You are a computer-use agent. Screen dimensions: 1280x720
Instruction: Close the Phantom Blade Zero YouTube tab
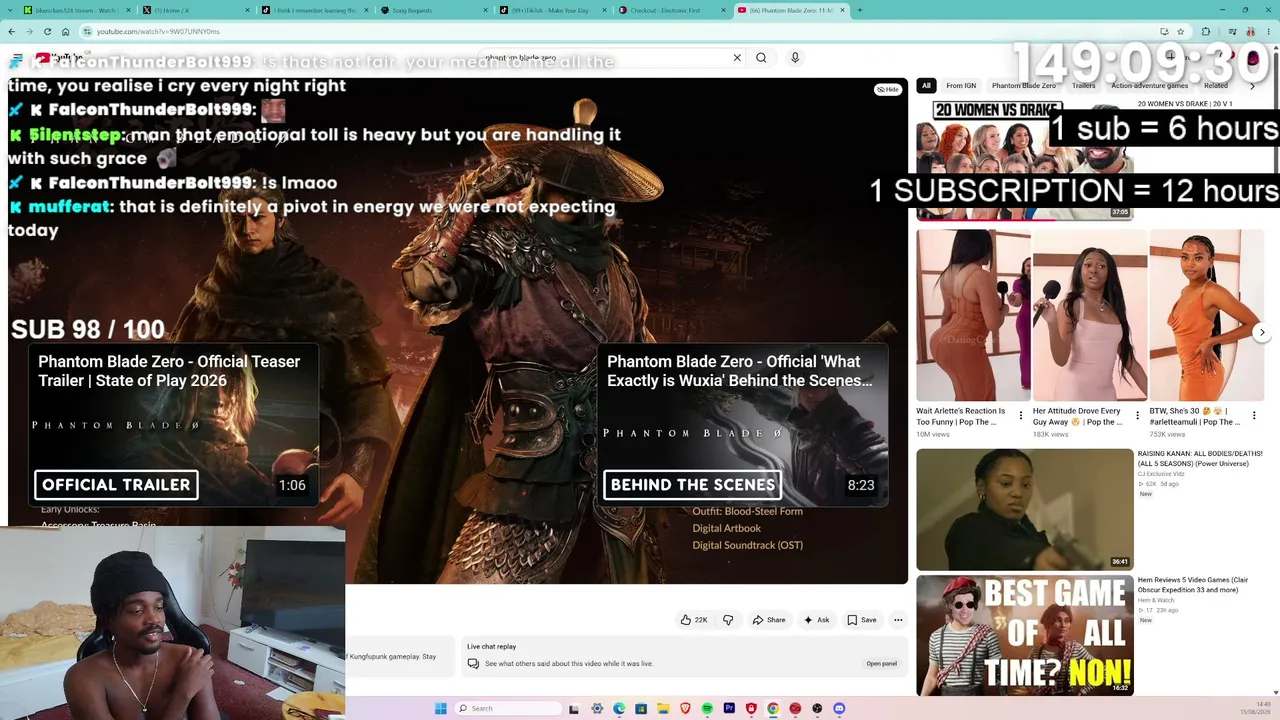click(843, 10)
